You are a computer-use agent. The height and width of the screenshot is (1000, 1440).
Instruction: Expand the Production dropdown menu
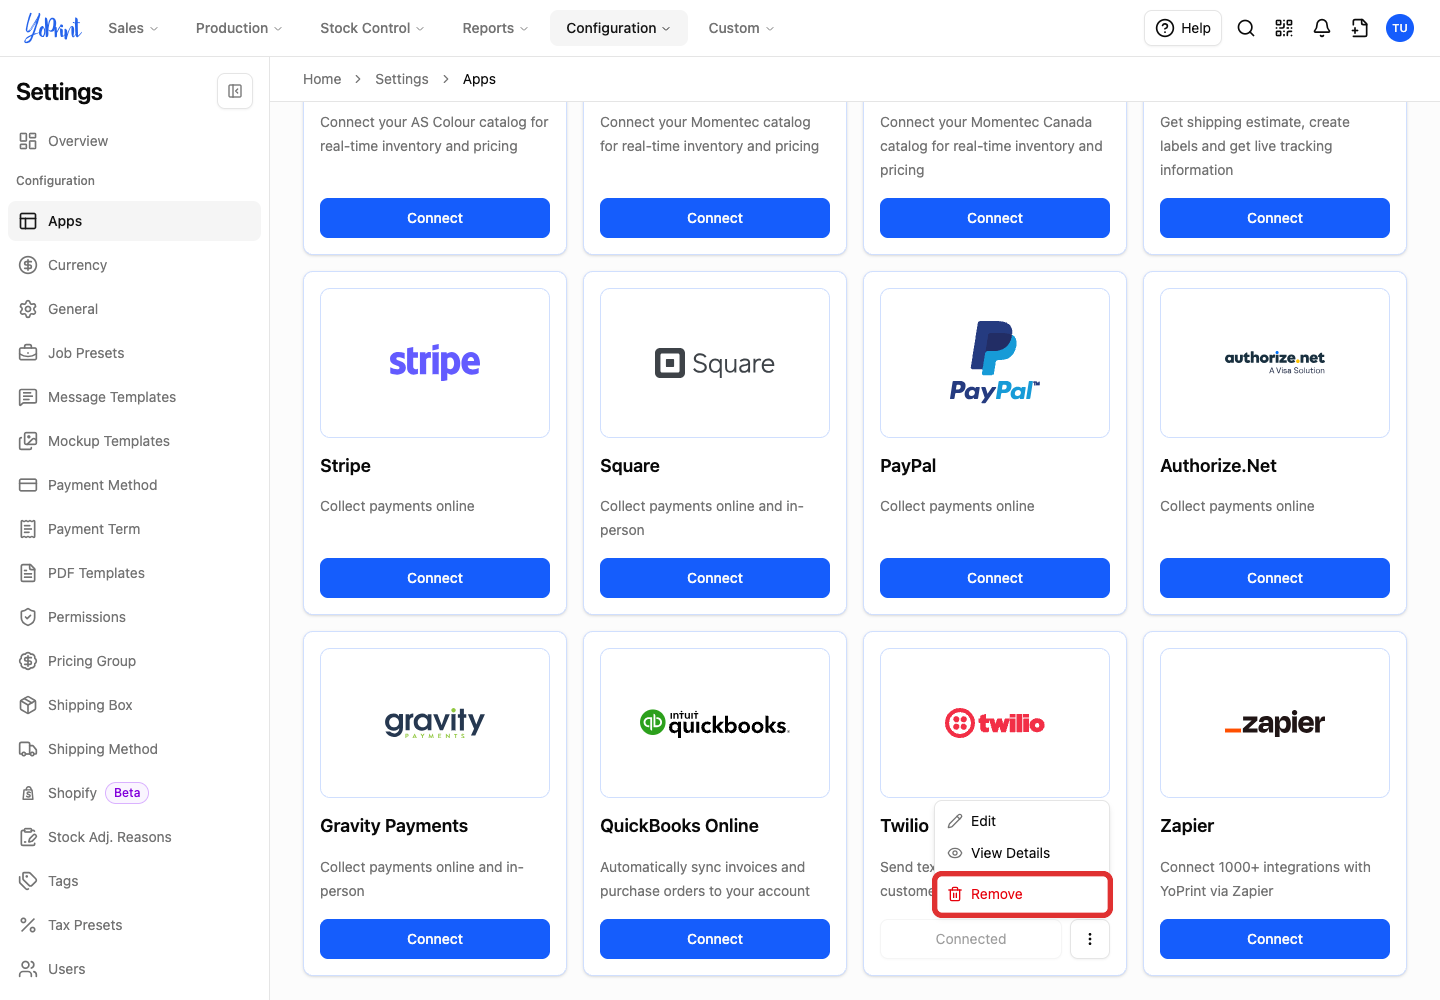239,28
